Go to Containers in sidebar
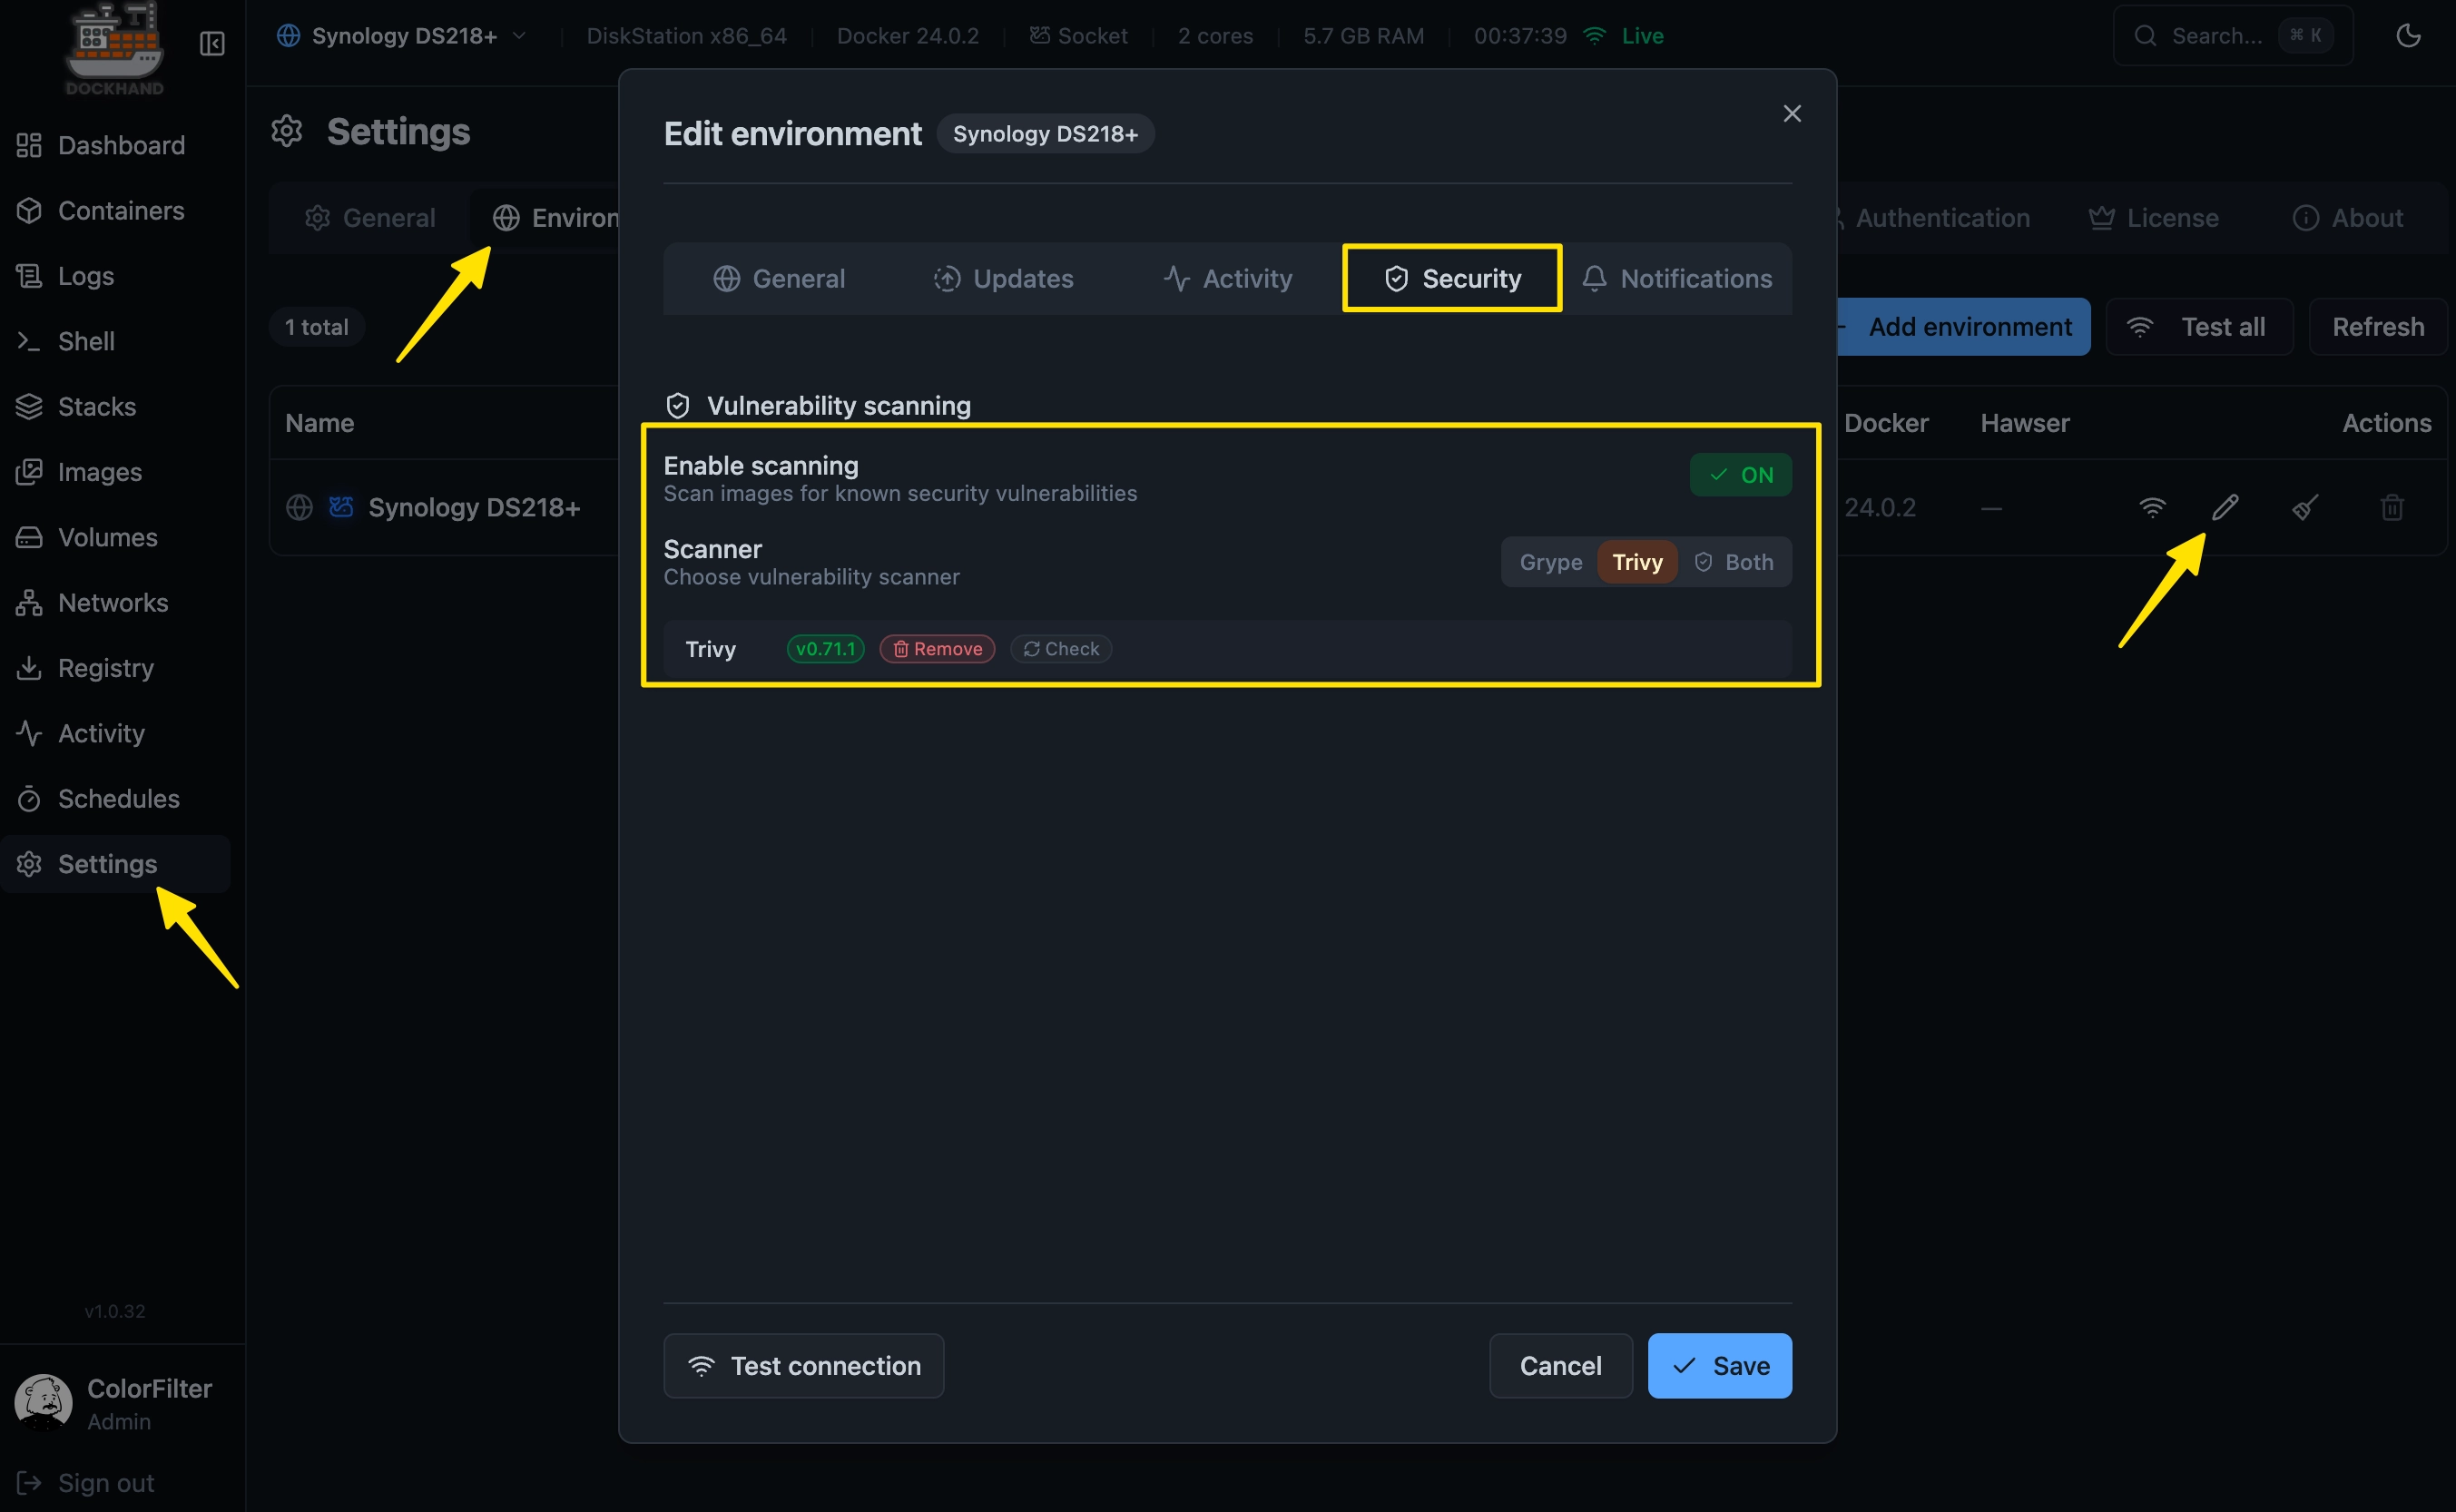 tap(115, 211)
